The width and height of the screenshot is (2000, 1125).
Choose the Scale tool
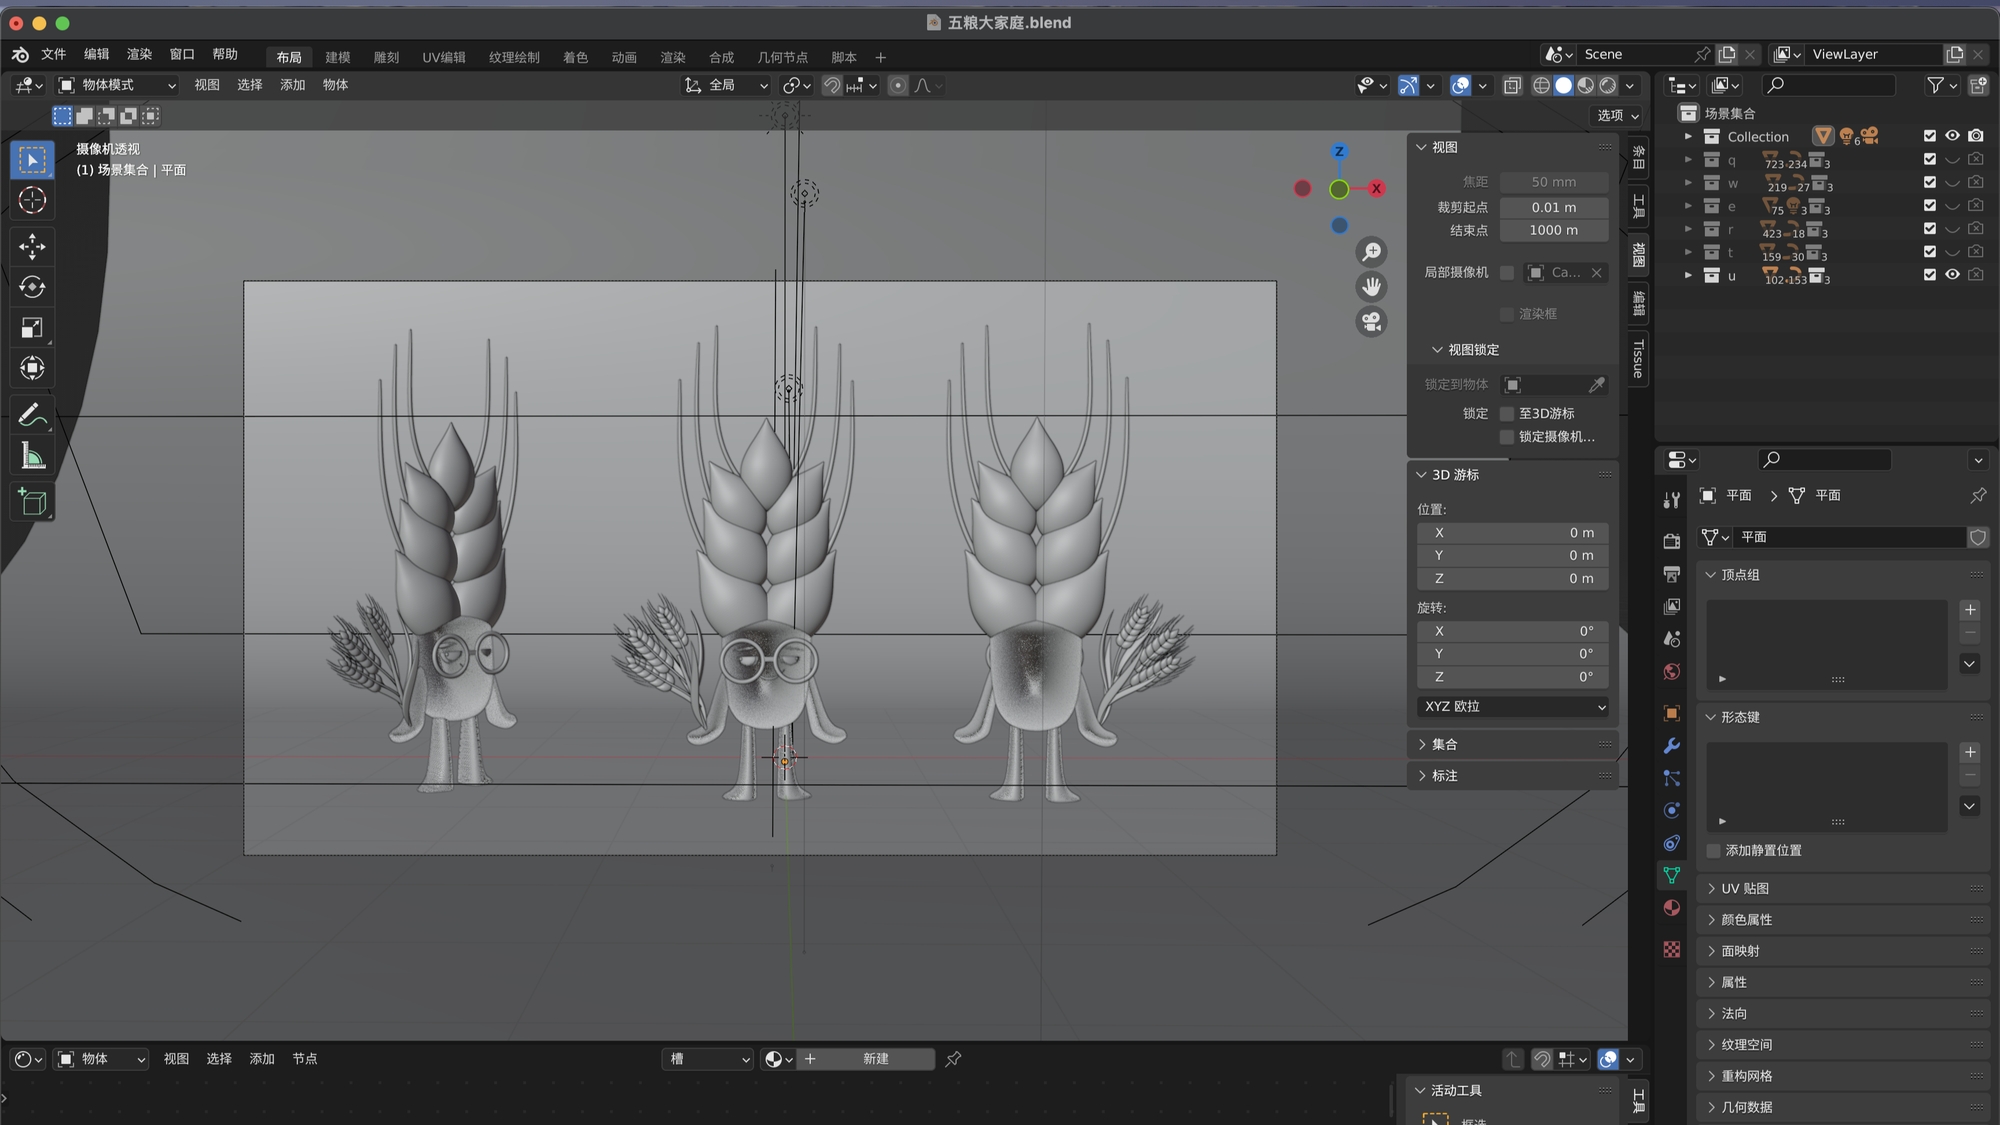32,328
